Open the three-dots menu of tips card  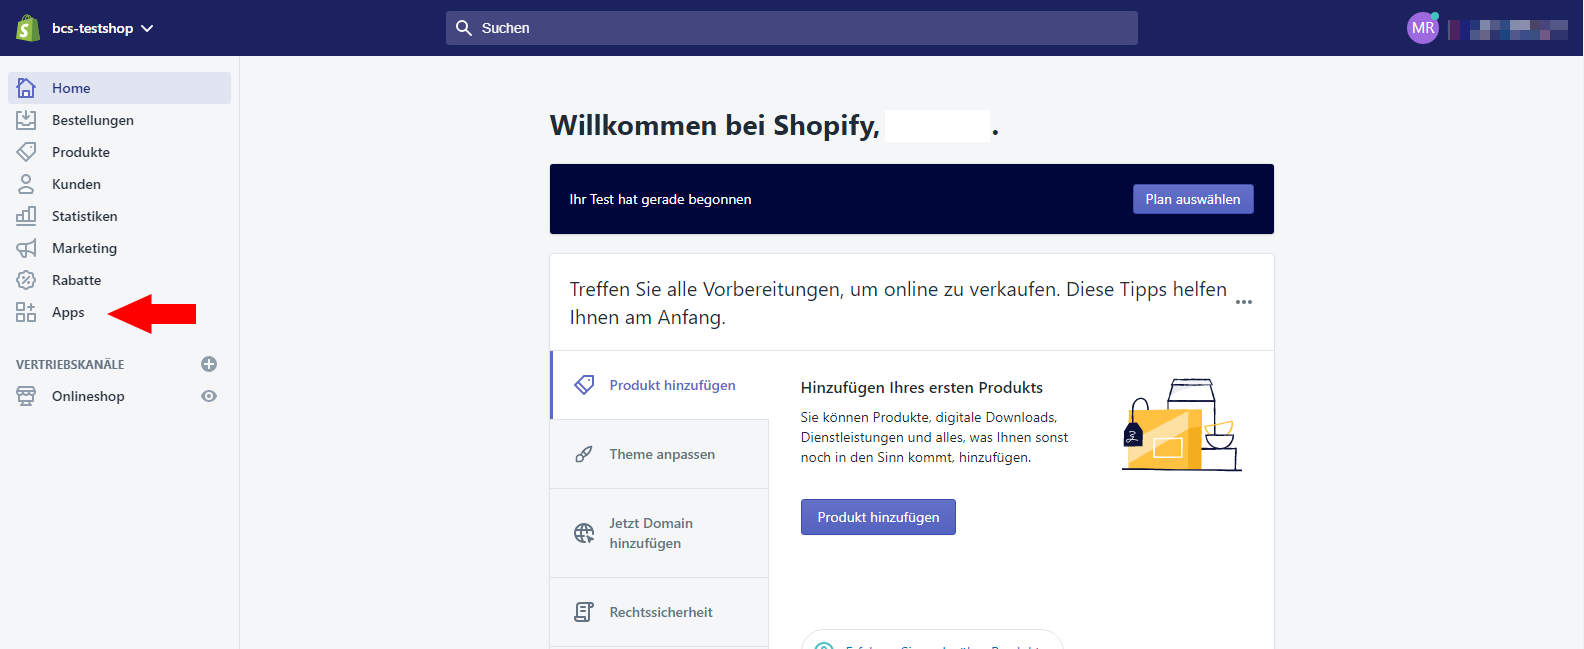pyautogui.click(x=1244, y=302)
